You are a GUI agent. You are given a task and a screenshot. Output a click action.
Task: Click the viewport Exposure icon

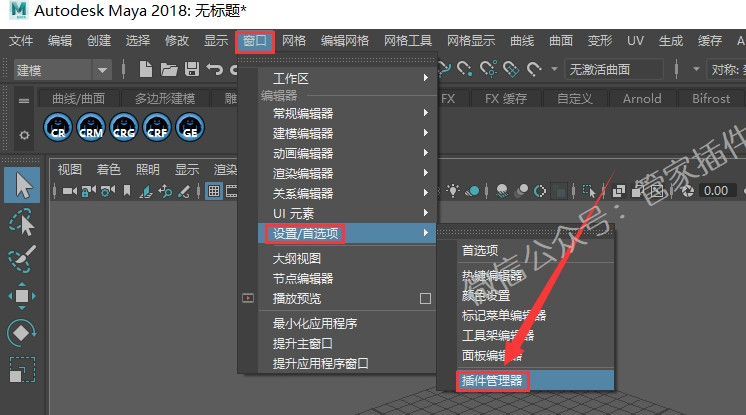click(687, 191)
